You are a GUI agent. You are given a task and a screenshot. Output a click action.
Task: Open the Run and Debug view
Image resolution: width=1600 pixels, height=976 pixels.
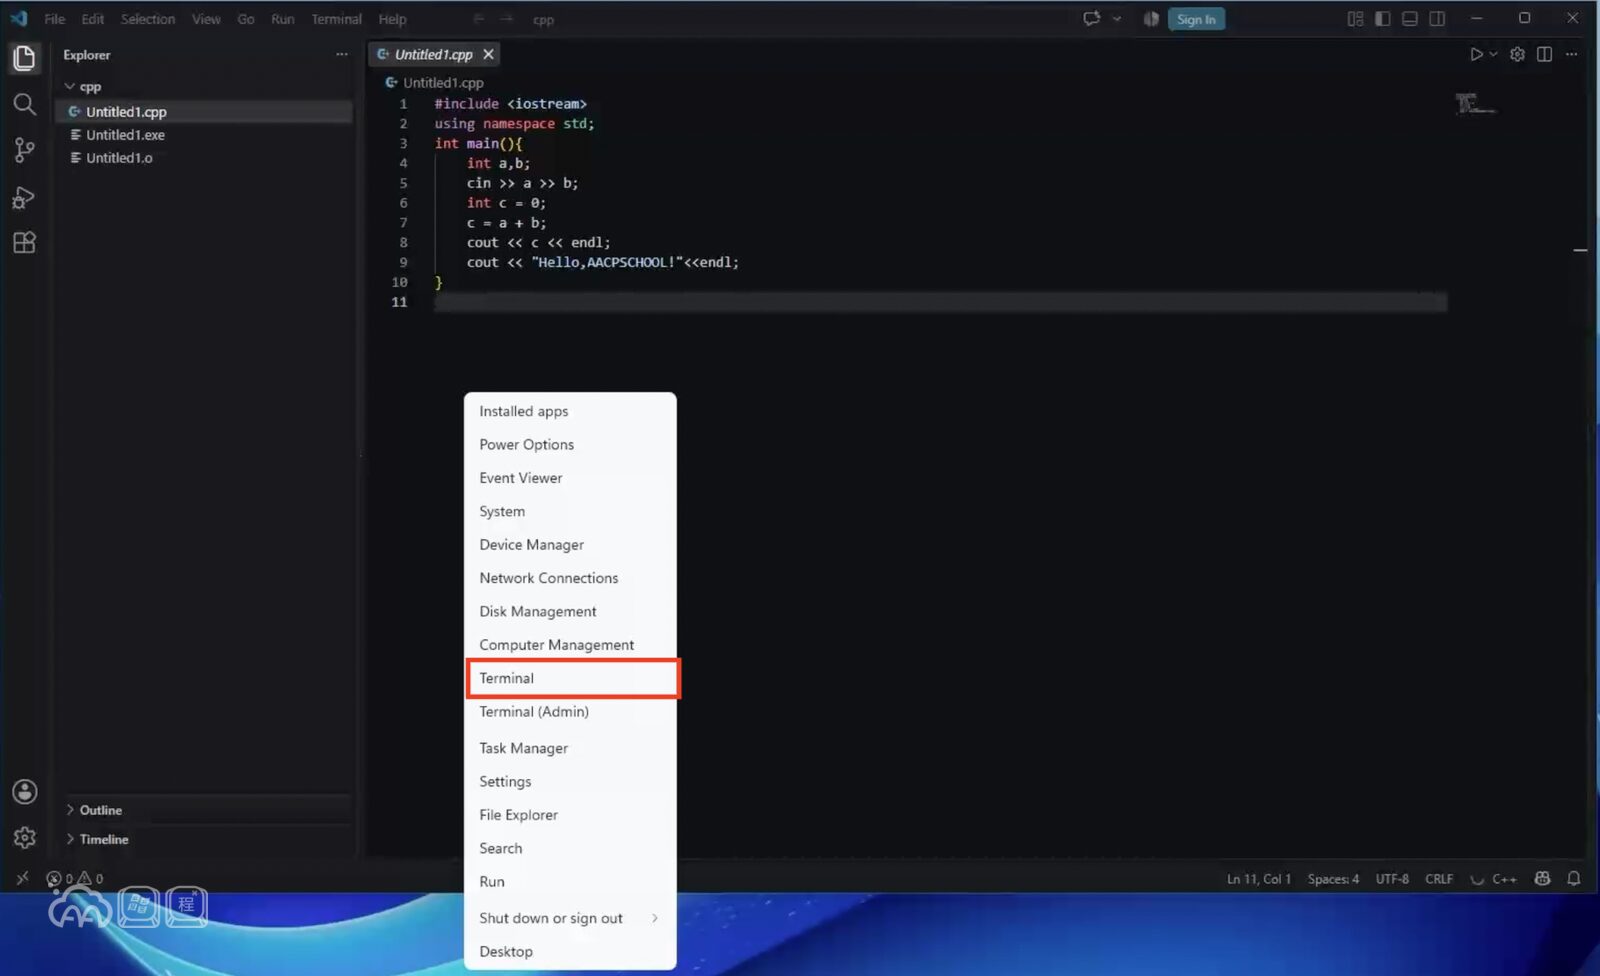click(x=24, y=197)
